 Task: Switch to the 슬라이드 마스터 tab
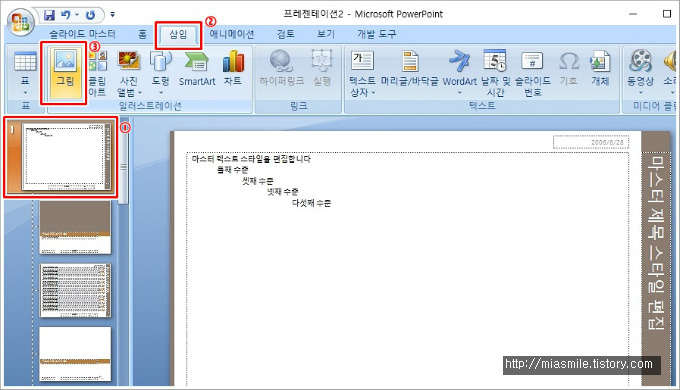tap(82, 34)
